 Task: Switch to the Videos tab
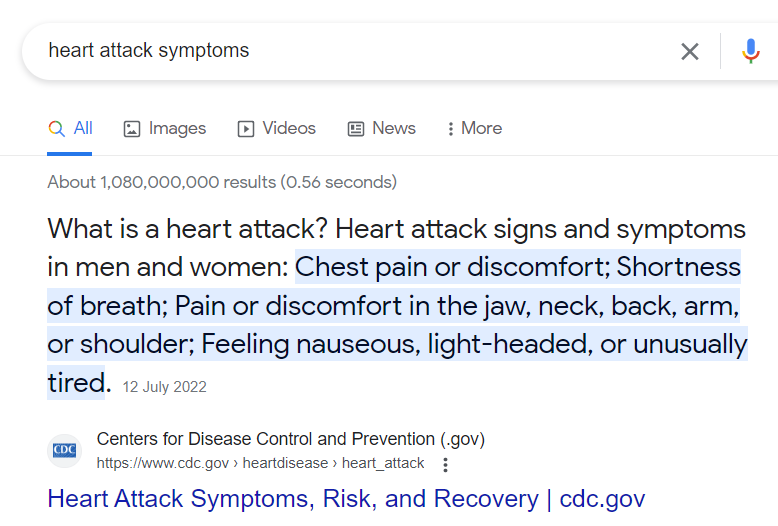point(289,129)
